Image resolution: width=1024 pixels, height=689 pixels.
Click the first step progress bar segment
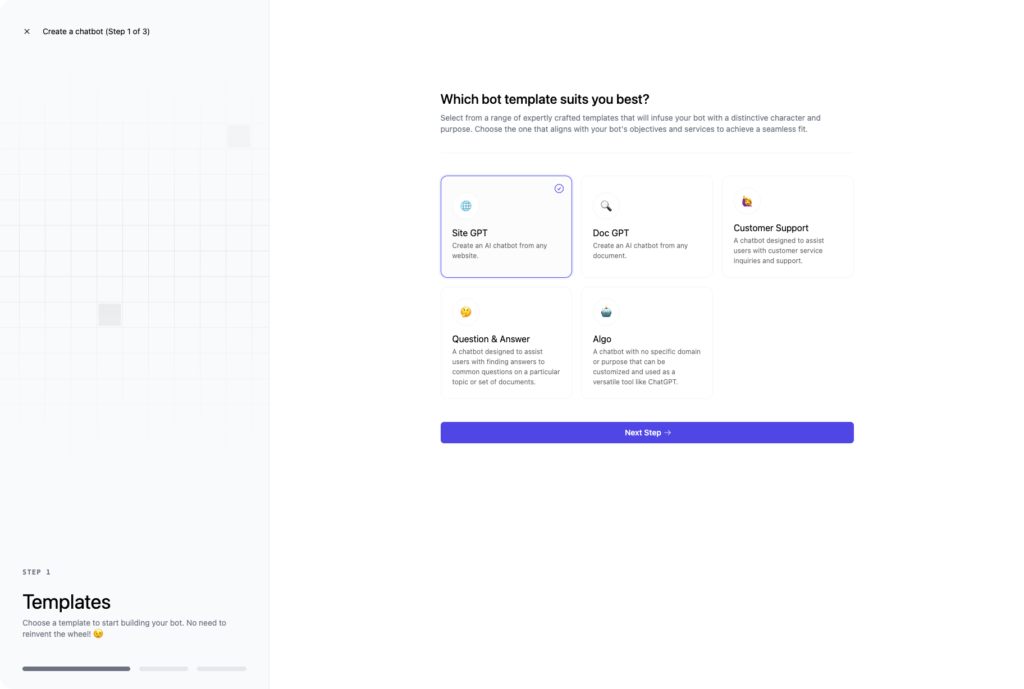point(76,669)
